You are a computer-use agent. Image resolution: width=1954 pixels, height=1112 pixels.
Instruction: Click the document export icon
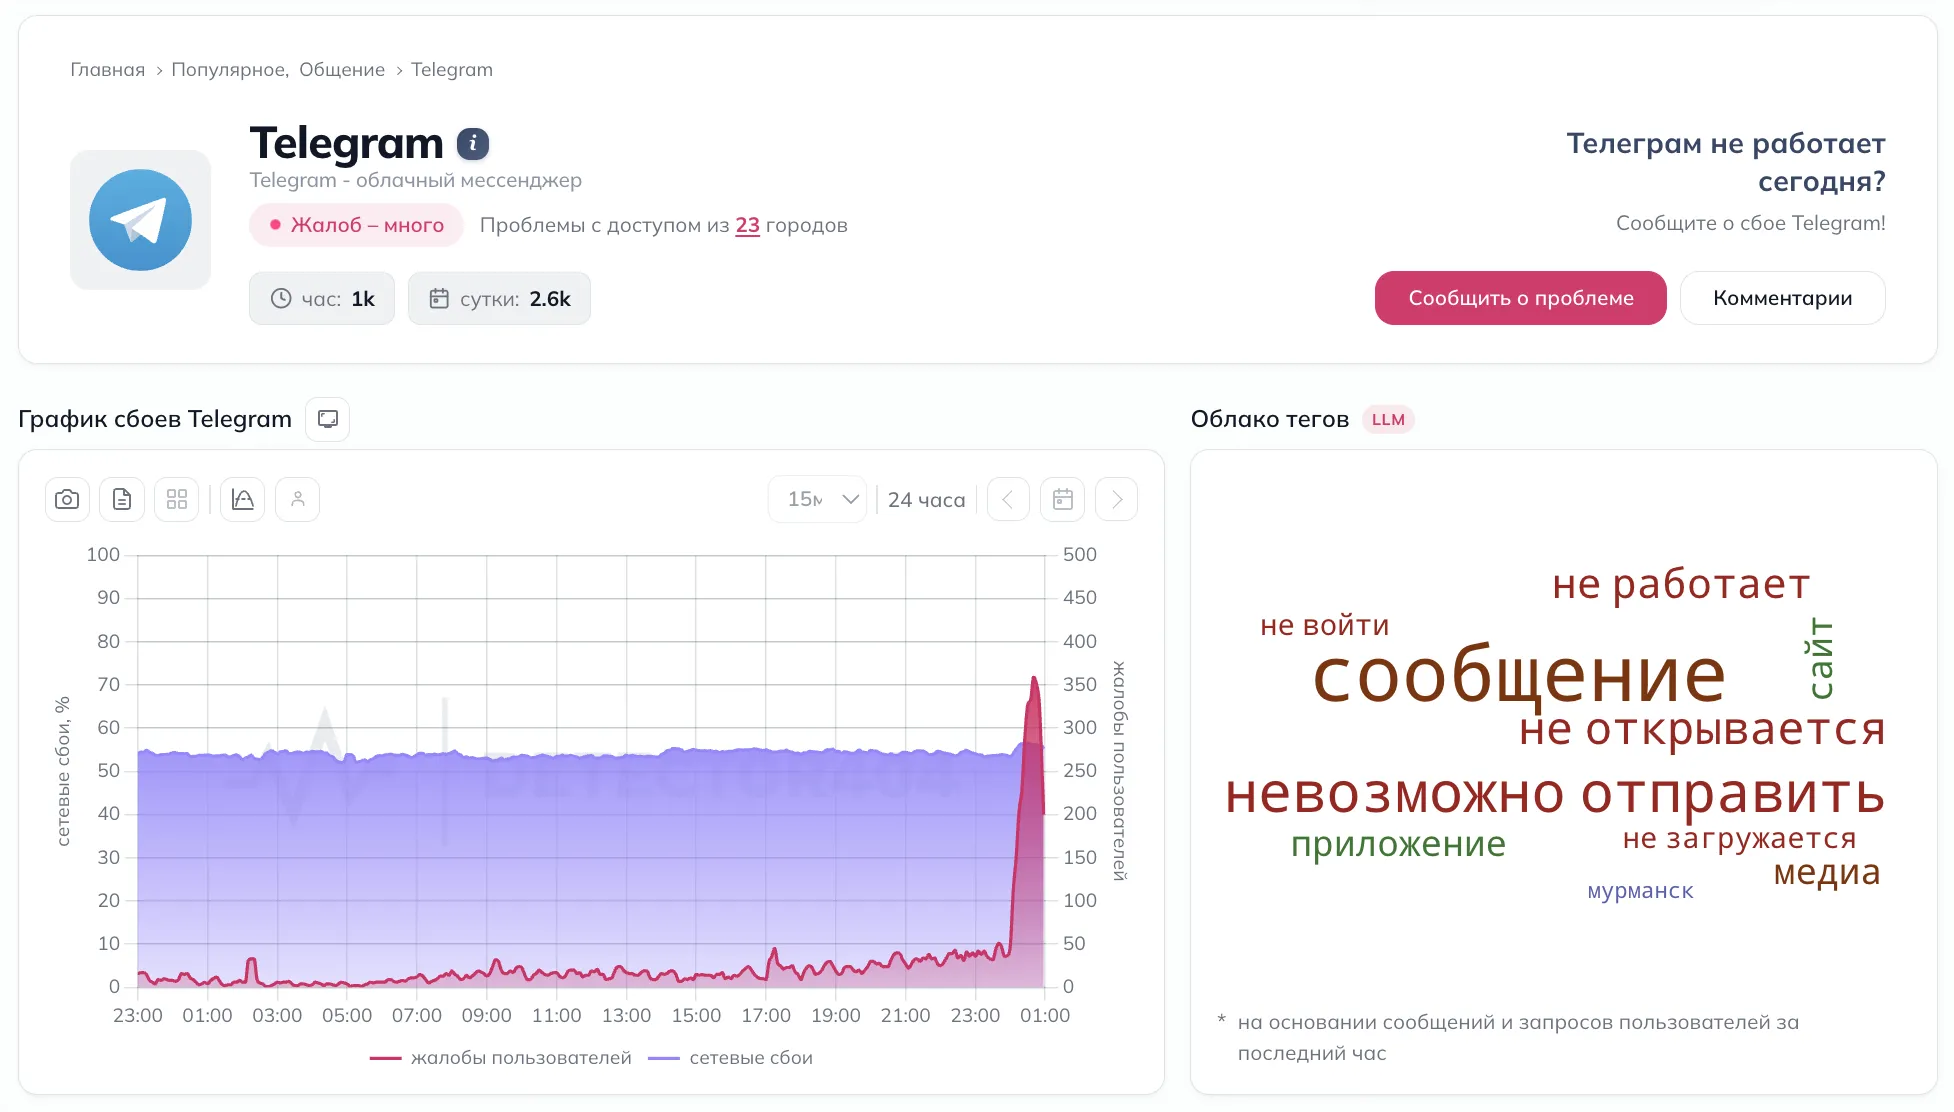pyautogui.click(x=122, y=499)
